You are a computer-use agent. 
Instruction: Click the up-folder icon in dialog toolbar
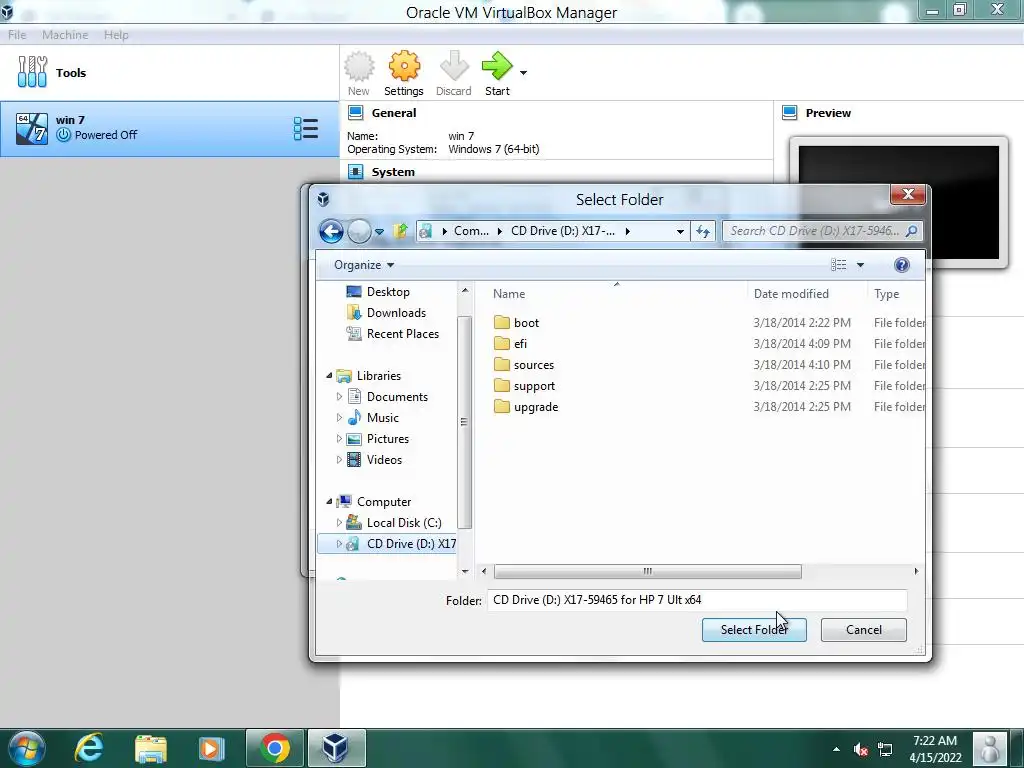click(400, 231)
